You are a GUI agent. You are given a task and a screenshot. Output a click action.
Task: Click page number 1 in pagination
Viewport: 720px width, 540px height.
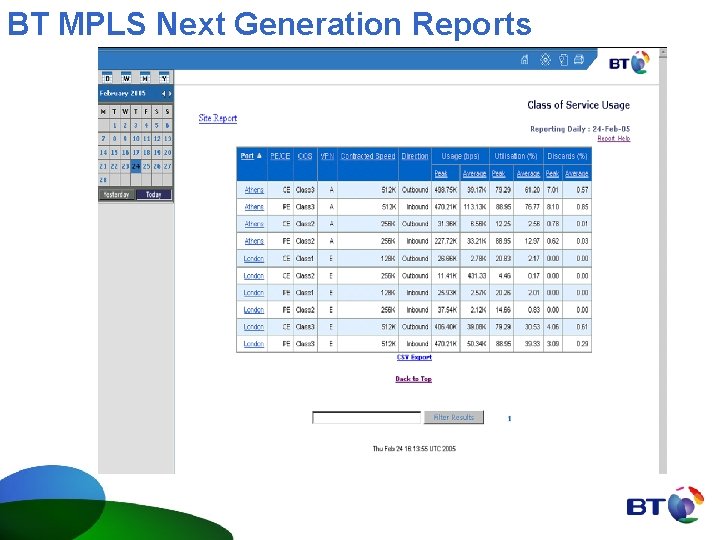[x=509, y=418]
